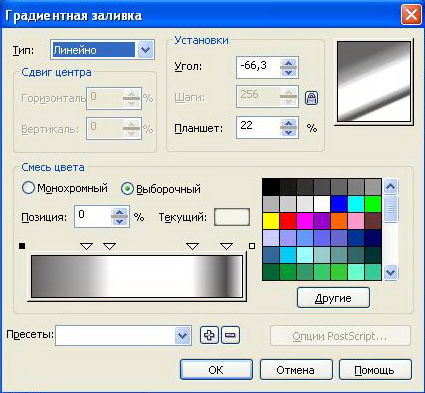Click the palette scrollbar thumb
The height and width of the screenshot is (393, 425).
[x=390, y=209]
